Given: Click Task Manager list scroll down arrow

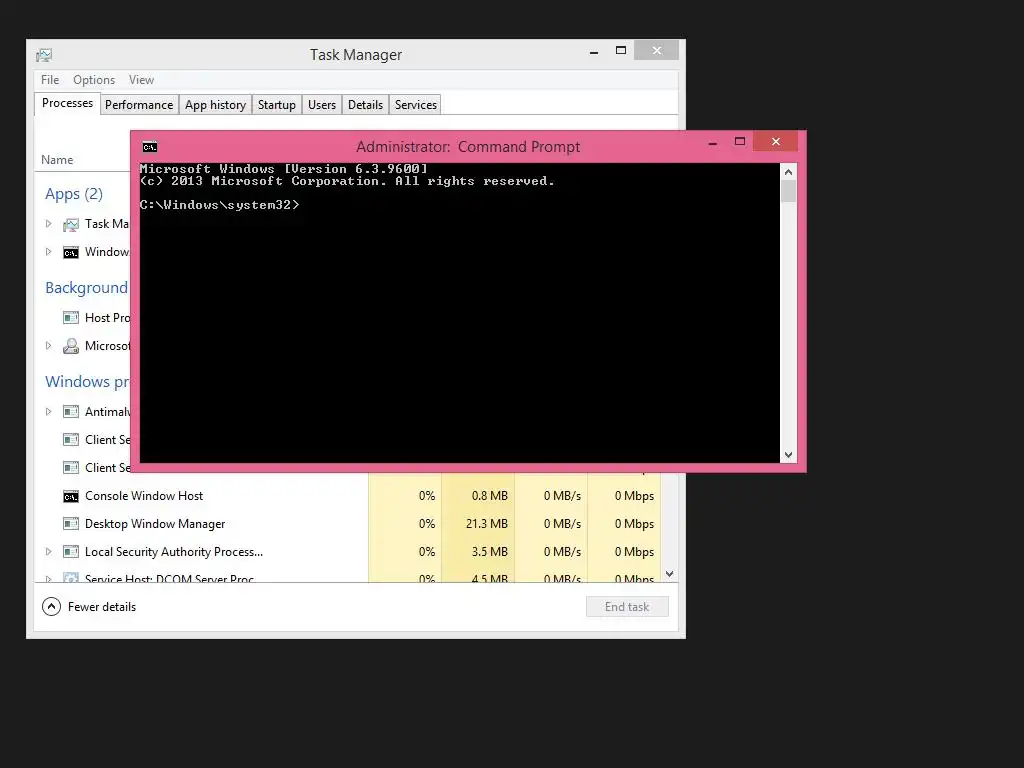Looking at the screenshot, I should tap(669, 573).
